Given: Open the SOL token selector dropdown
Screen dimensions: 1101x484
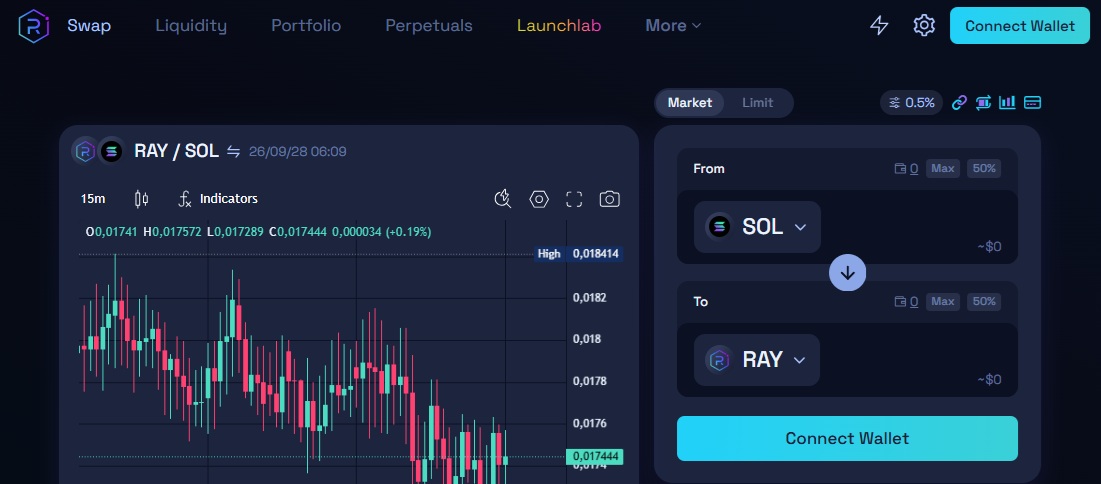Looking at the screenshot, I should (x=757, y=227).
